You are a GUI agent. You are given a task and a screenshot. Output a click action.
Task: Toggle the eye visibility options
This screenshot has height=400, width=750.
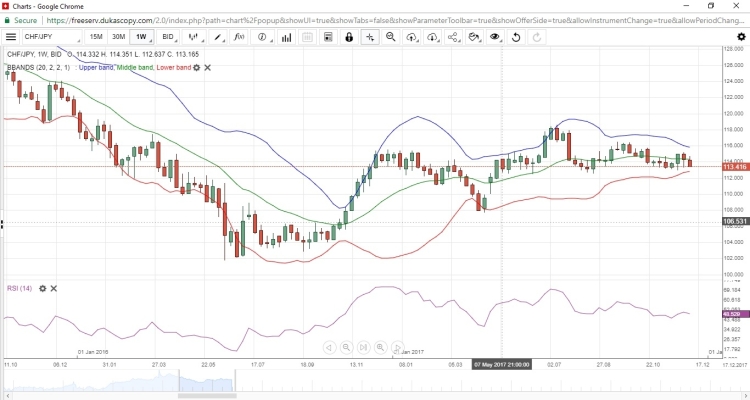[x=494, y=37]
